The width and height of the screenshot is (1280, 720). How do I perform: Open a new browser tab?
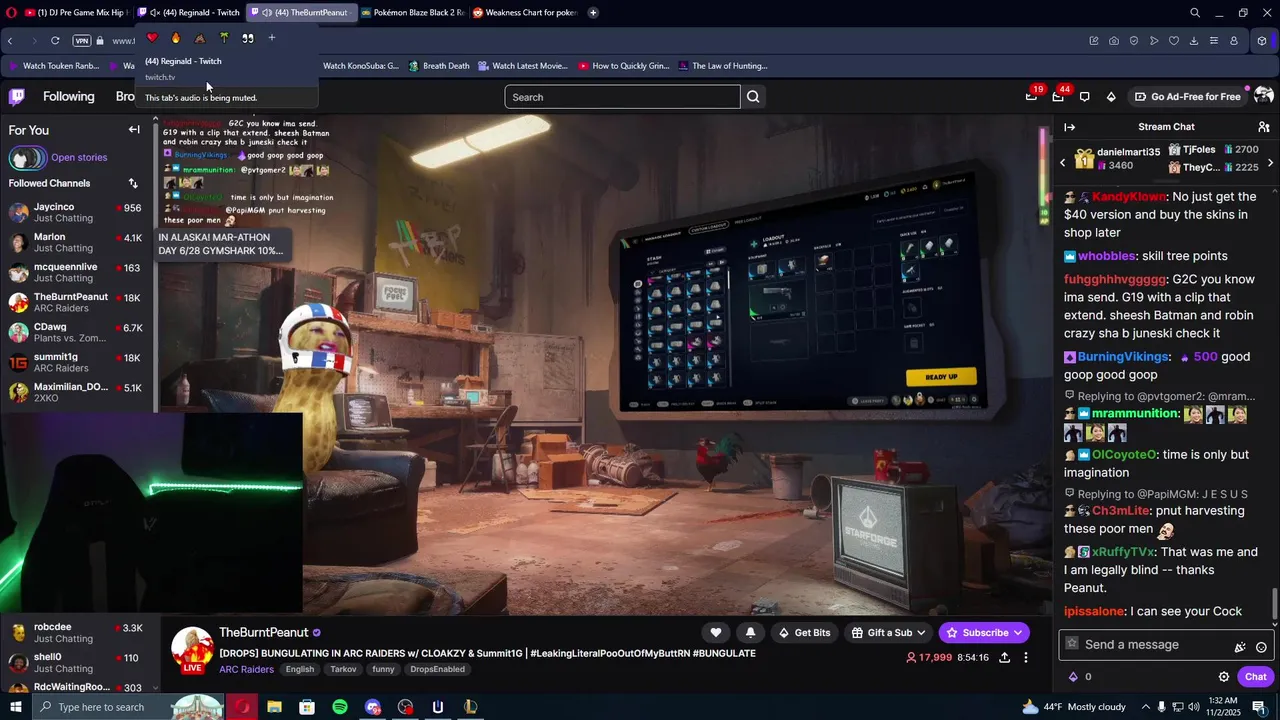point(593,13)
